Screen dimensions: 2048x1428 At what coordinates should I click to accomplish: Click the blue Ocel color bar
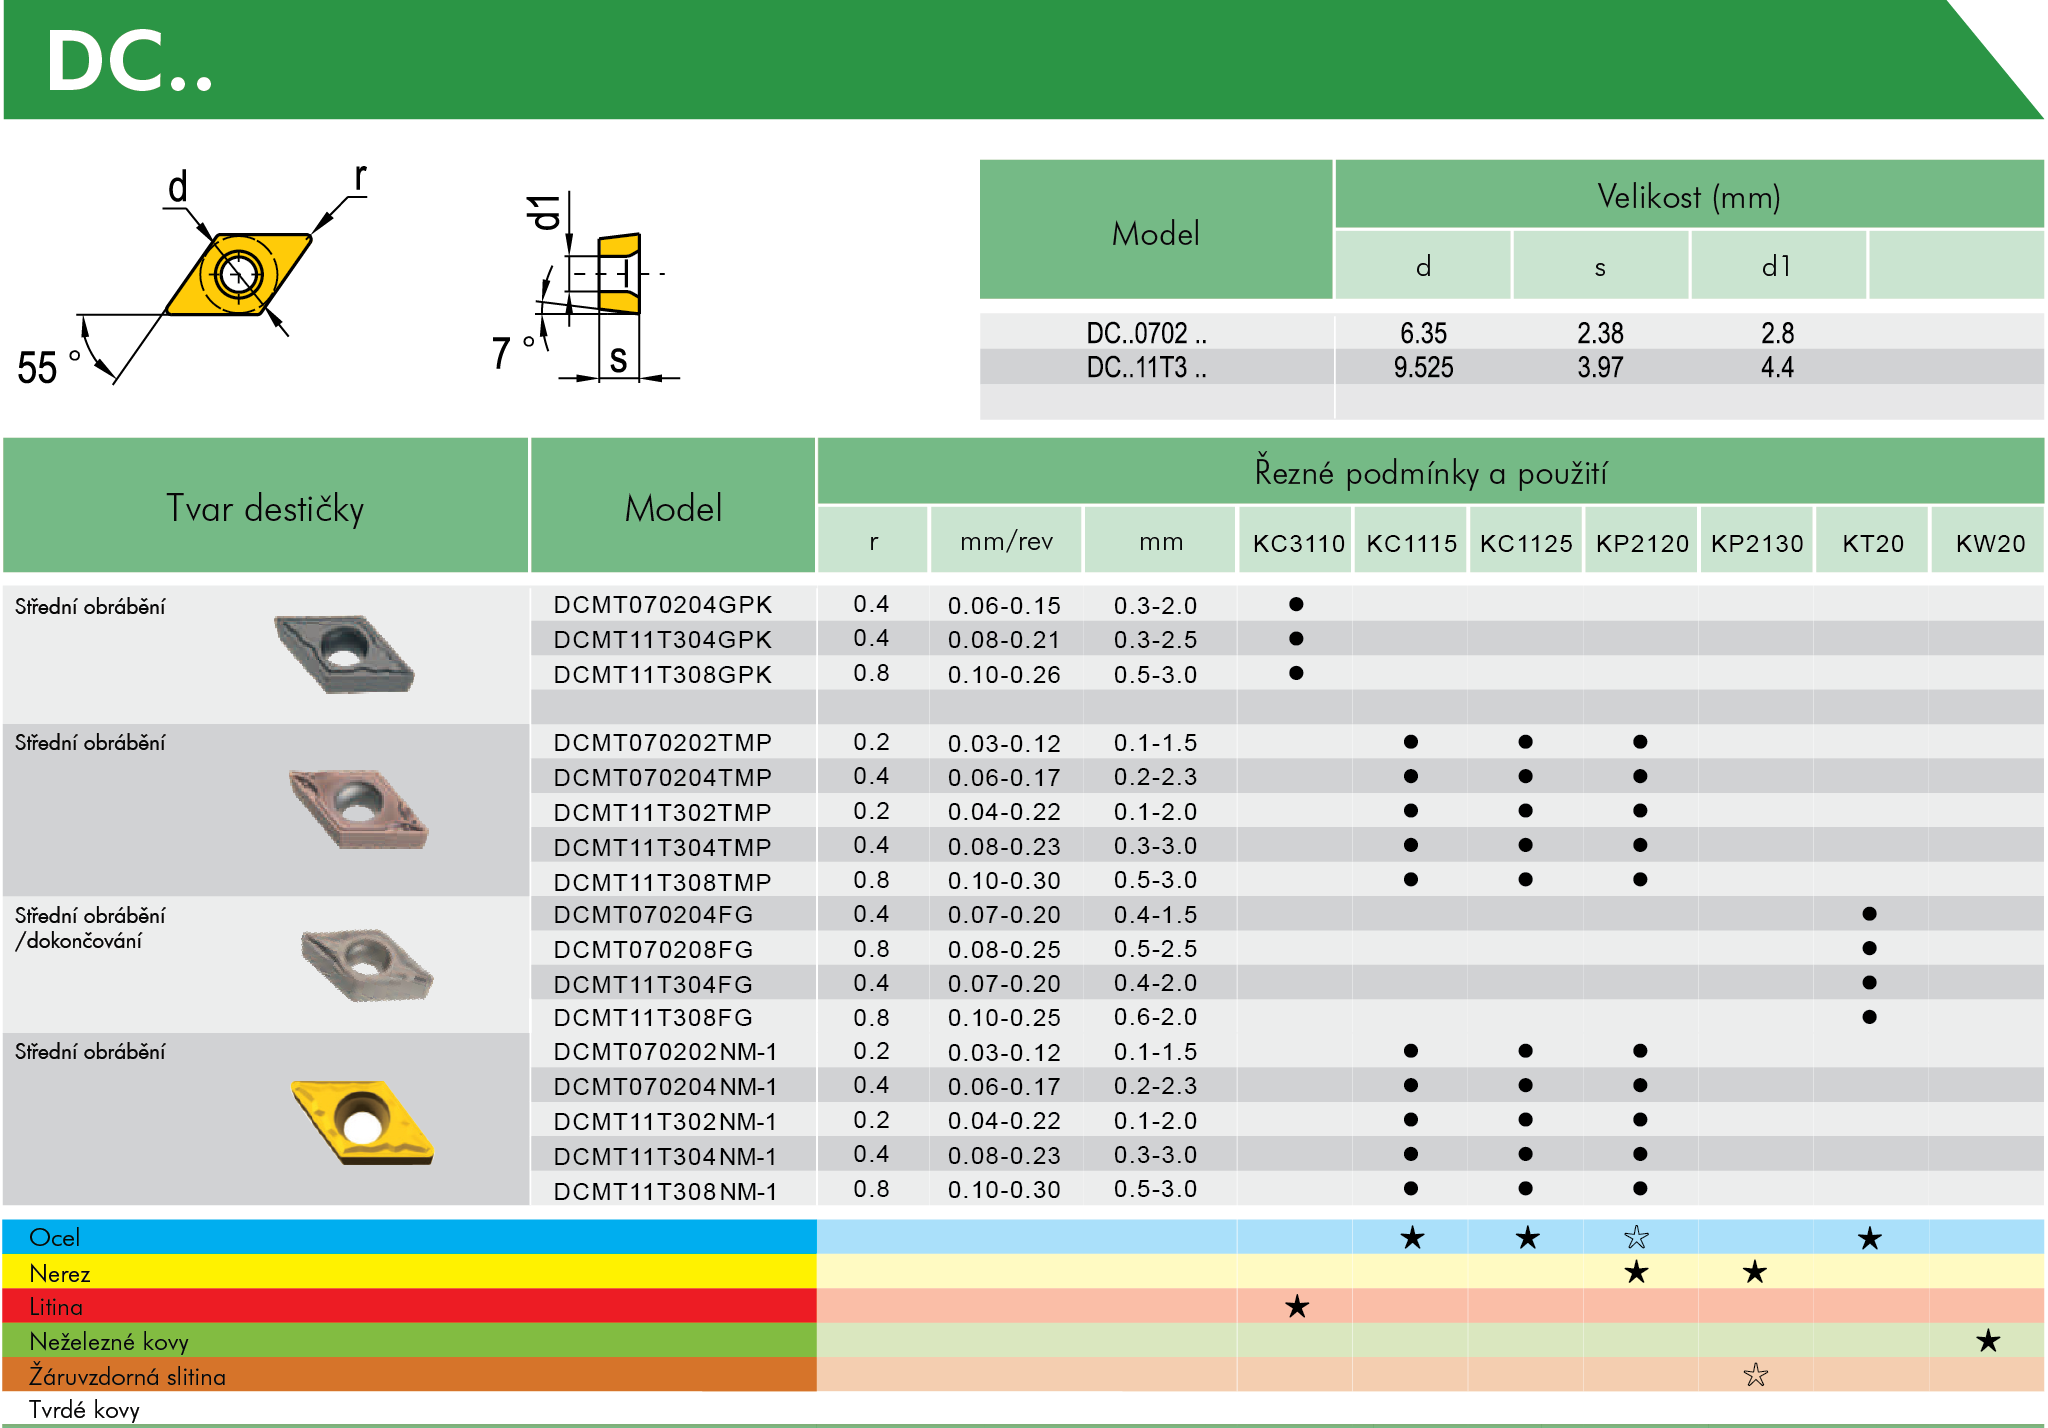pyautogui.click(x=410, y=1237)
